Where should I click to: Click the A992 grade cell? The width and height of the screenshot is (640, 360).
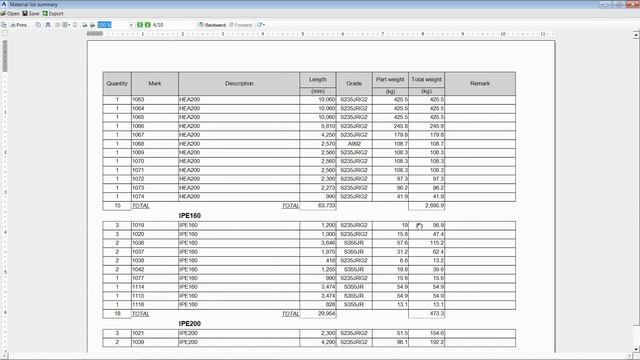pos(354,144)
